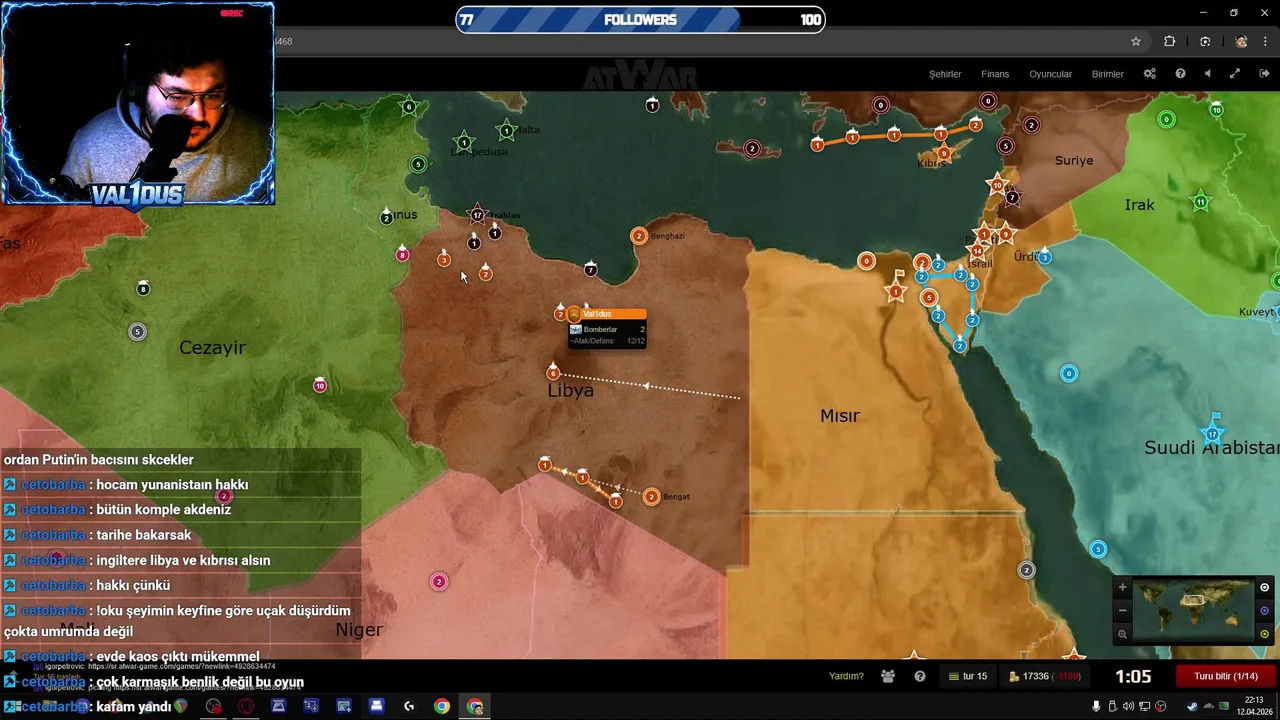The height and width of the screenshot is (720, 1280).
Task: Open the top bar help question mark
Action: click(1180, 74)
